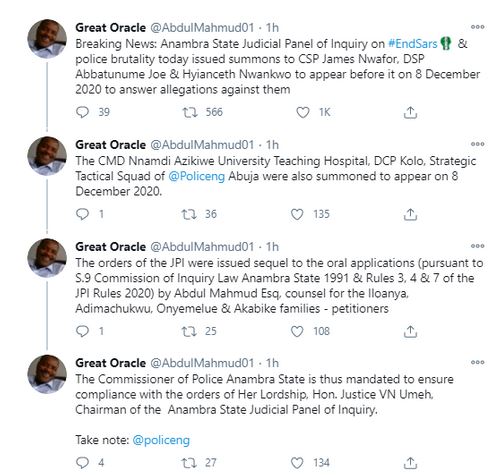Open more options on the second tweet

477,144
